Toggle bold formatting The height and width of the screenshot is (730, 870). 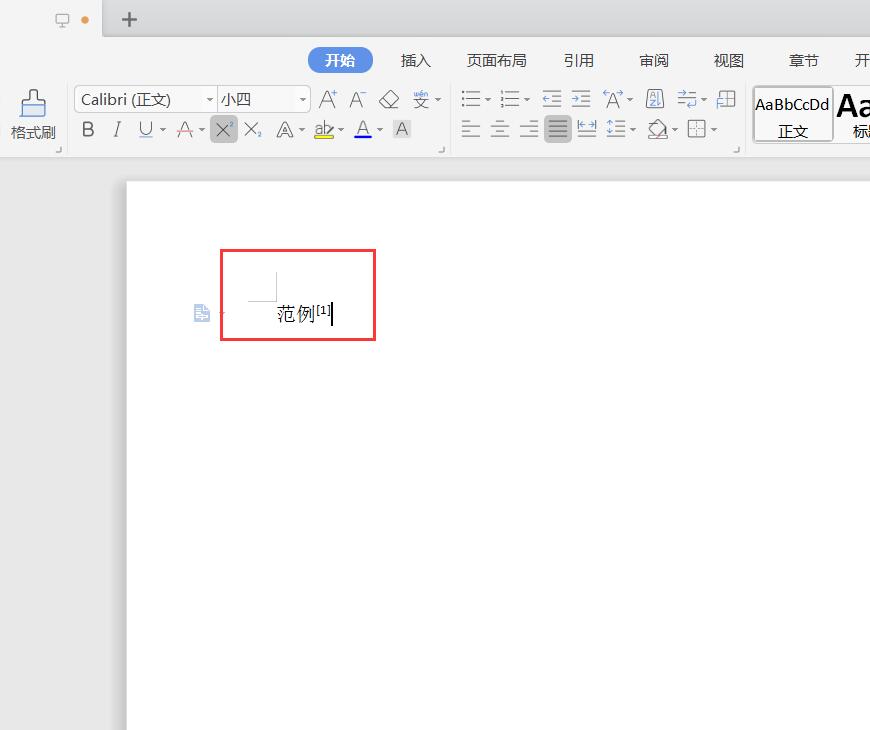pos(88,129)
